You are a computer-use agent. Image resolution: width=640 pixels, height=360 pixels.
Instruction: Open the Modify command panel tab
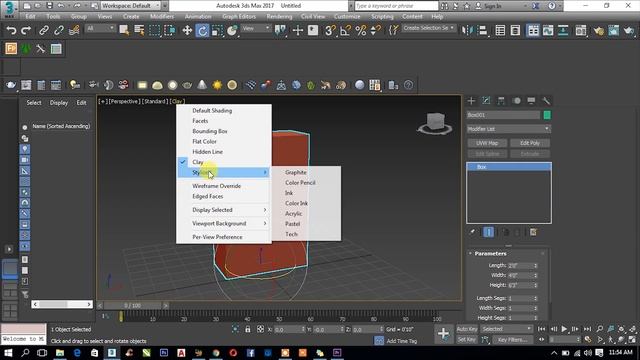pyautogui.click(x=486, y=101)
